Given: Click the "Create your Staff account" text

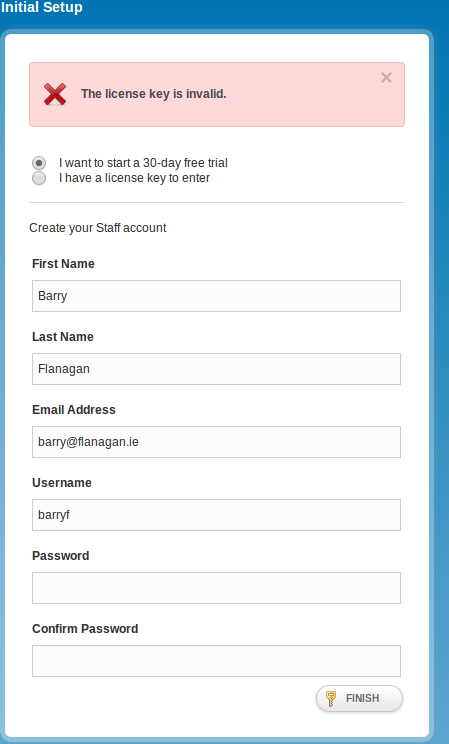Looking at the screenshot, I should (98, 228).
